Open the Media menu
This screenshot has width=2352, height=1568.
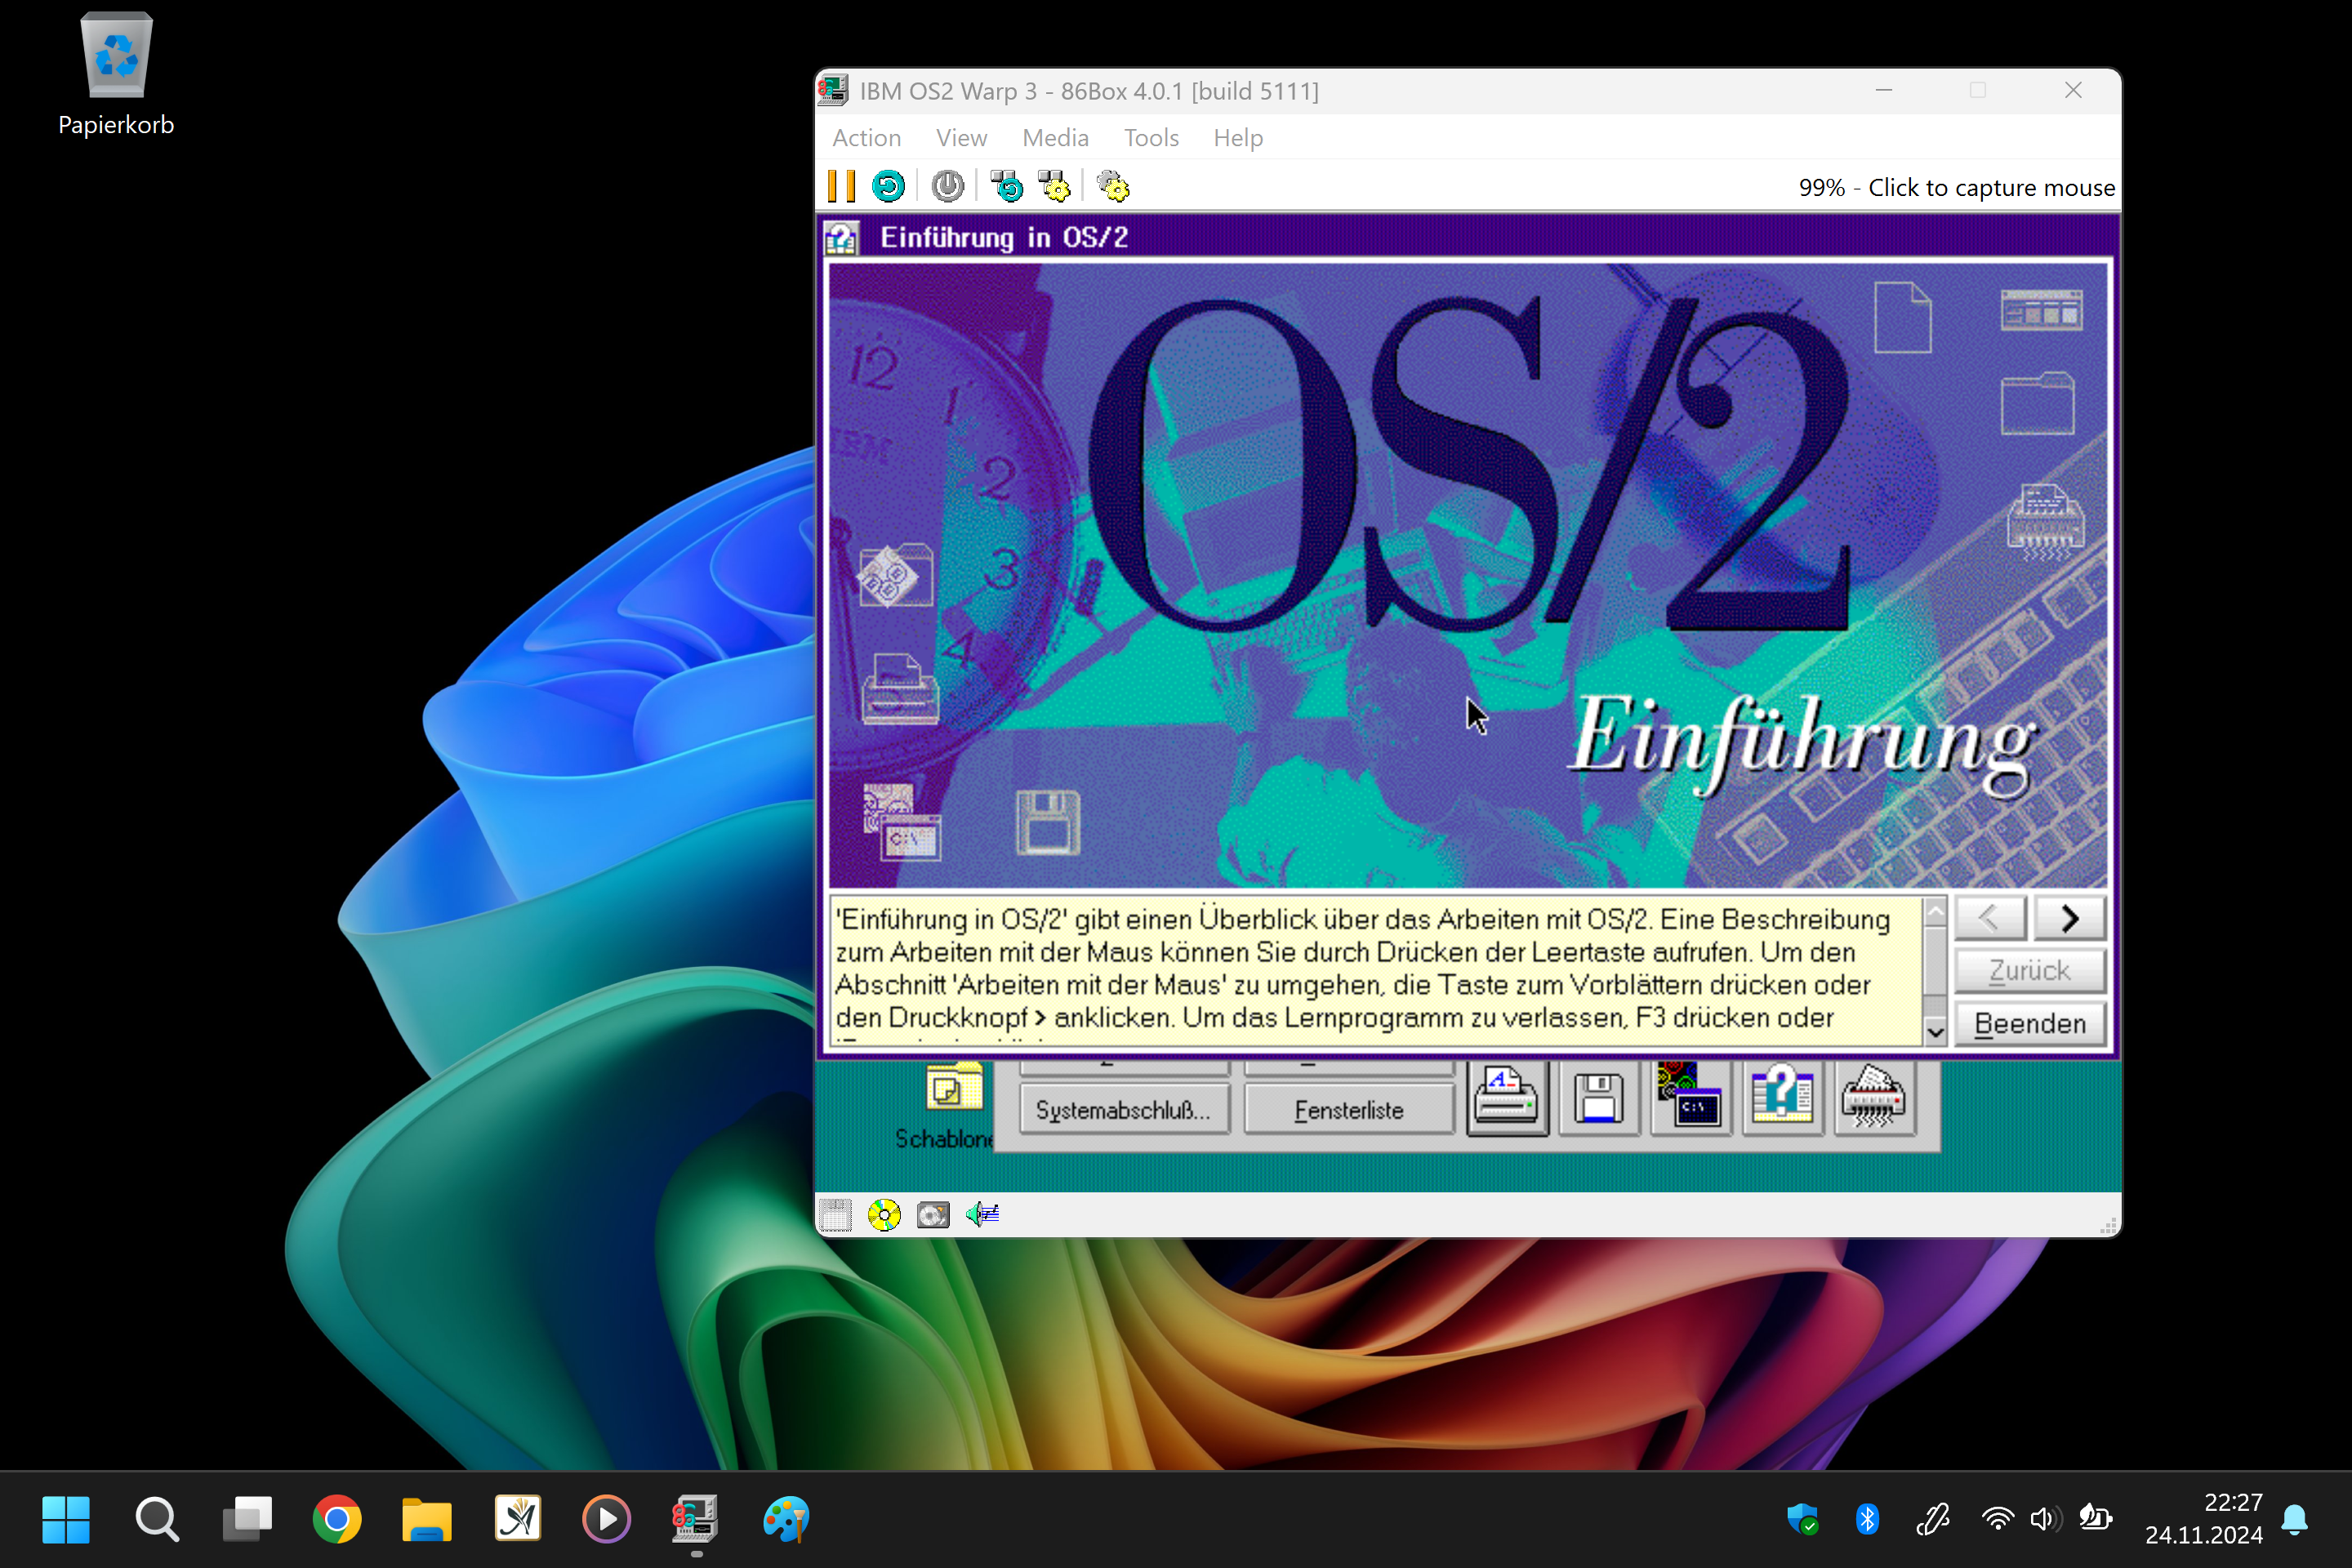[x=1055, y=138]
